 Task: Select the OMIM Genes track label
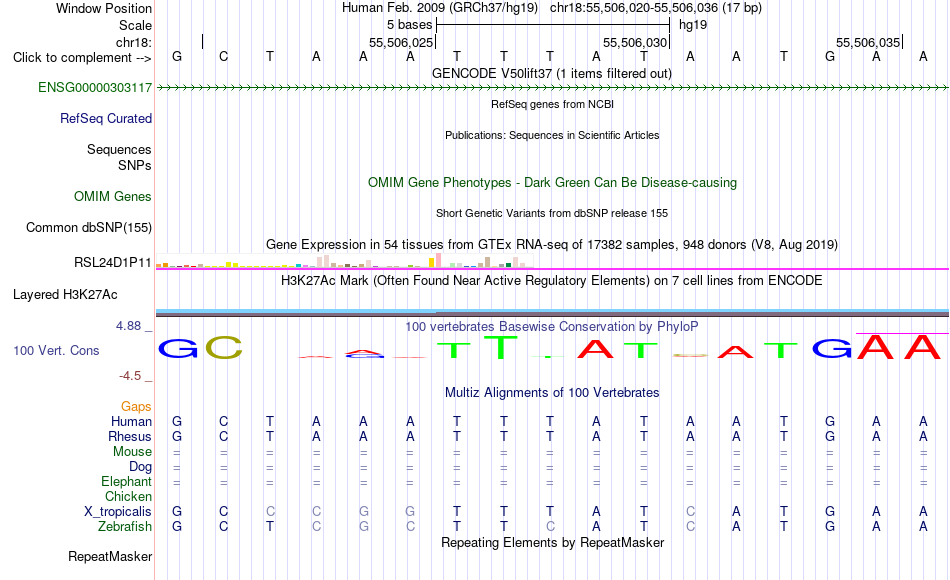(112, 197)
